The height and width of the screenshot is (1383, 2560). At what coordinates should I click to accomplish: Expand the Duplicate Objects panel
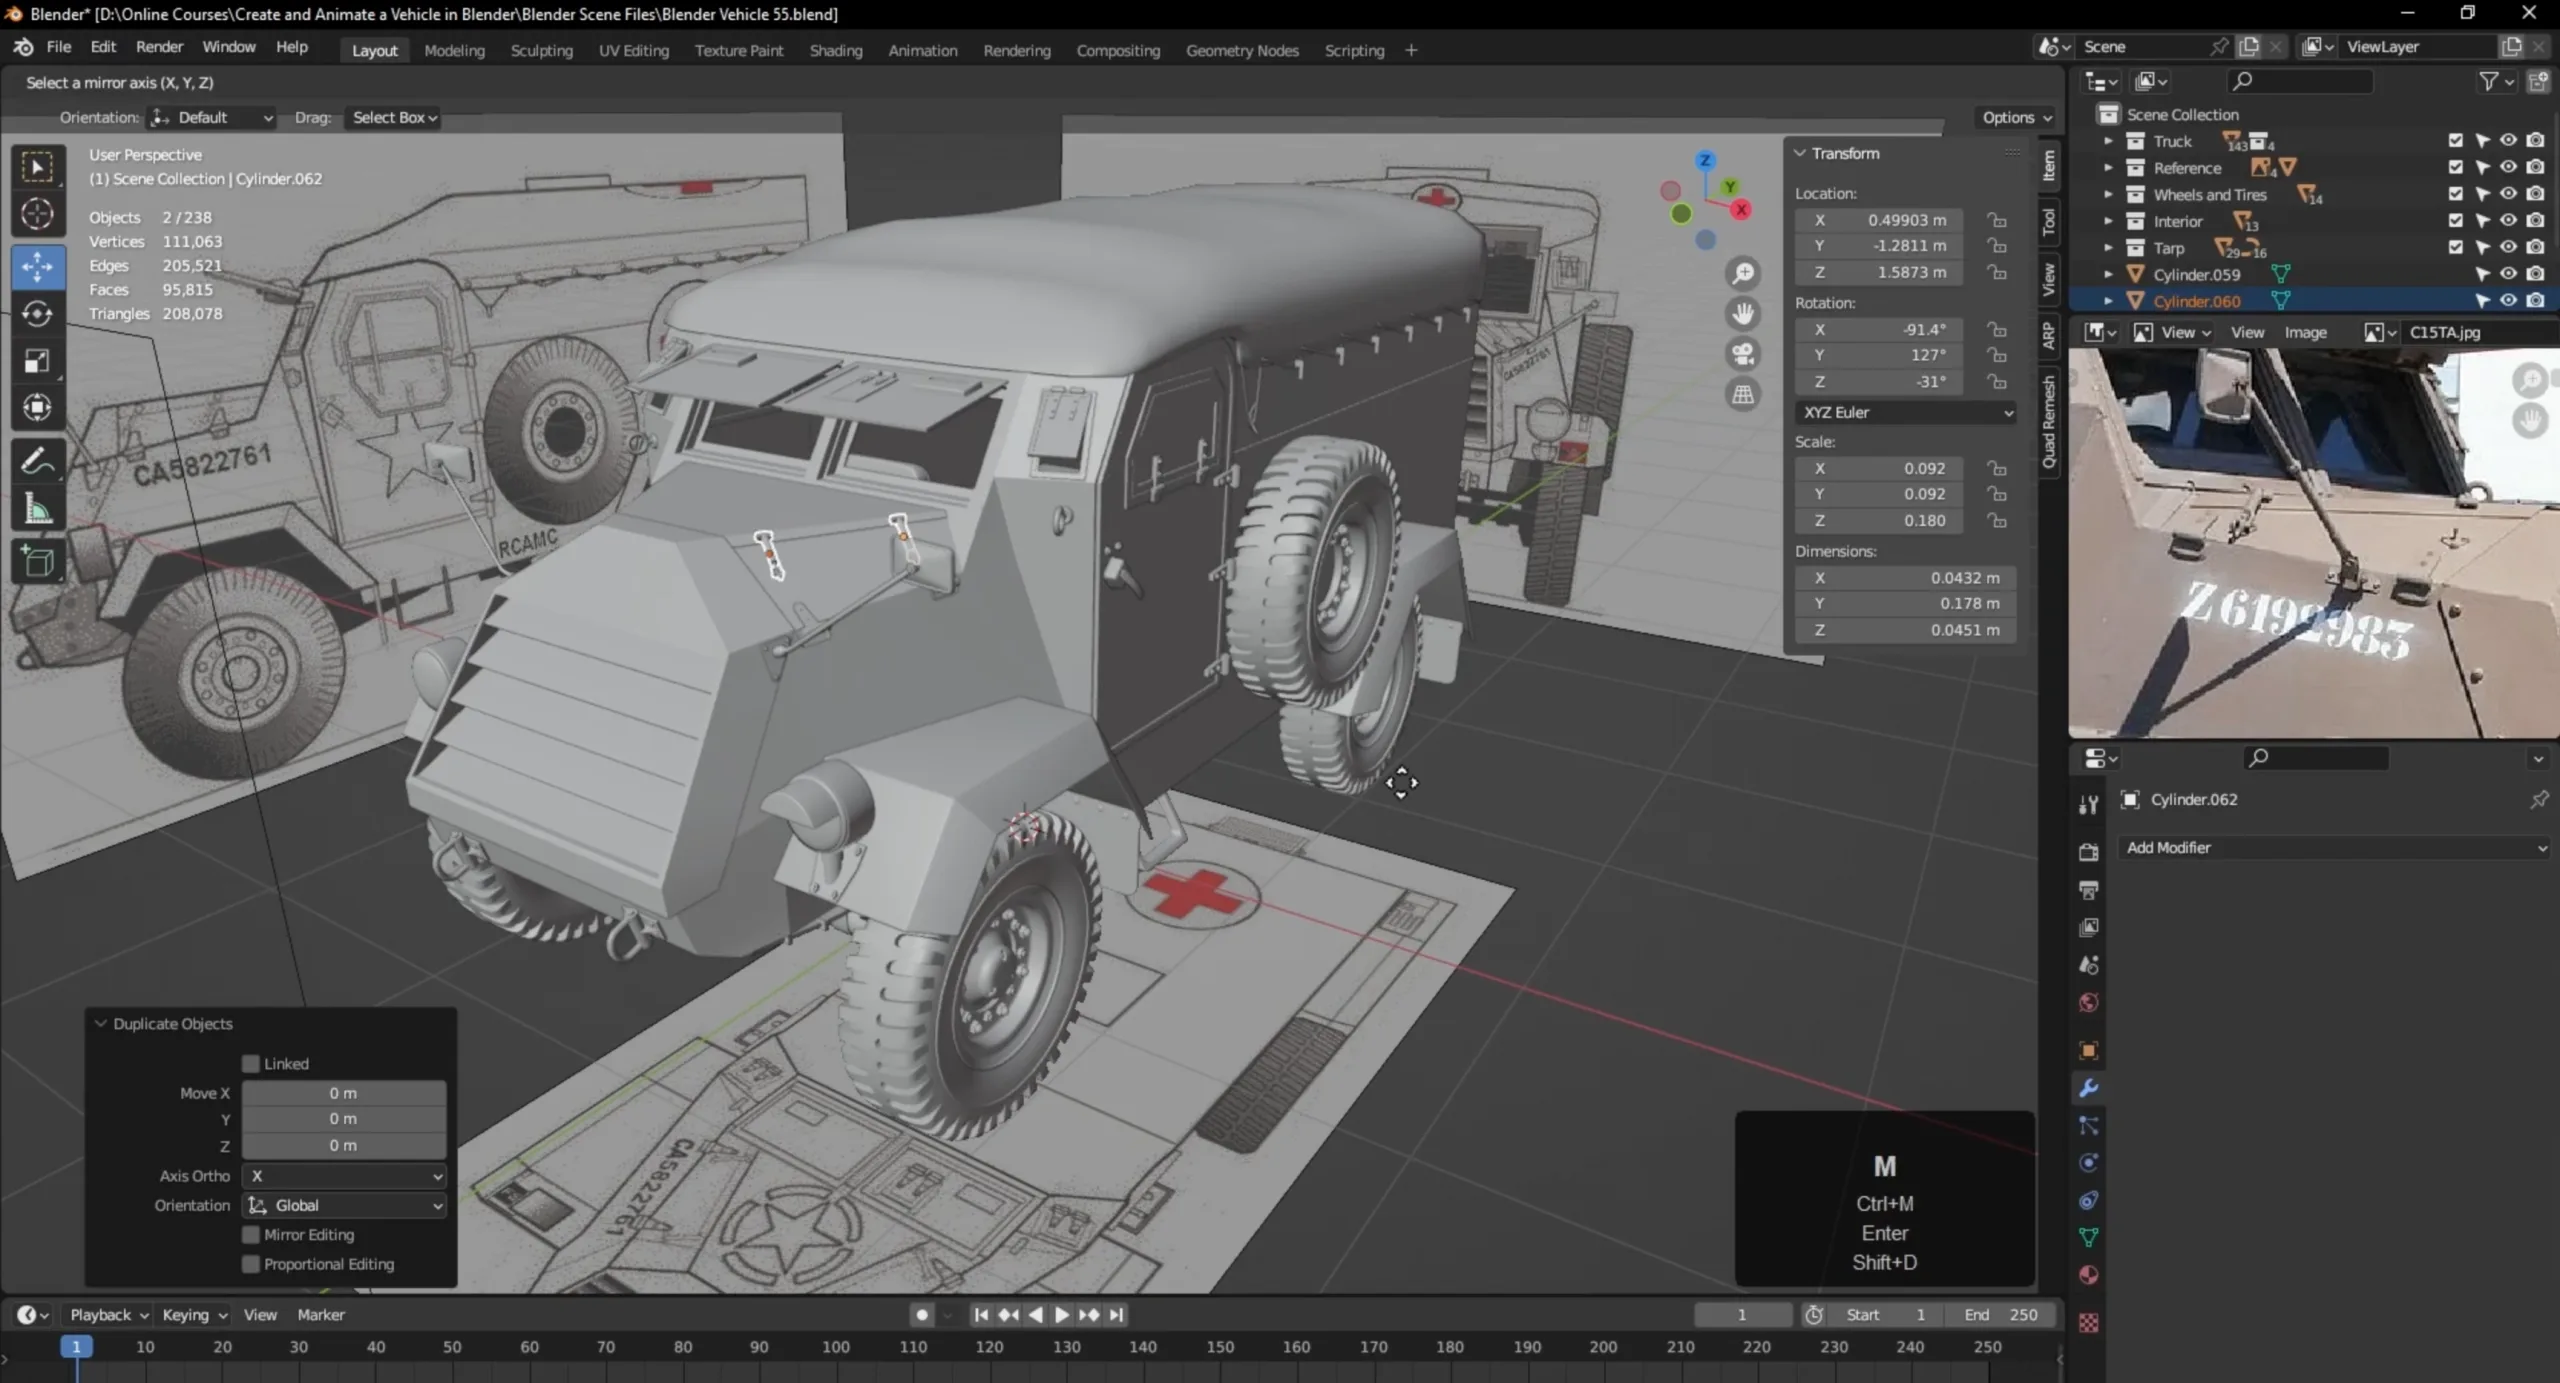click(100, 1024)
